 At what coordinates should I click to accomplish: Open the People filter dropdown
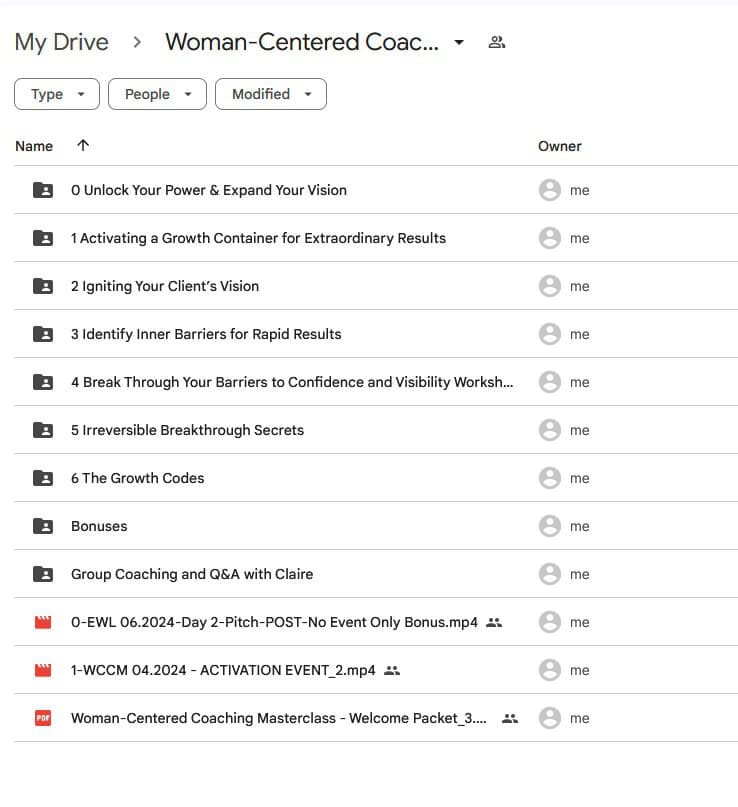tap(157, 94)
